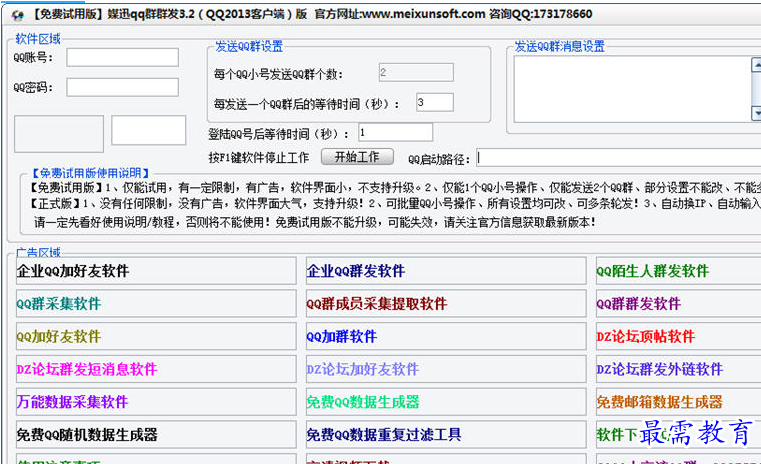Click the message box scroll down arrow
This screenshot has width=761, height=464.
[756, 114]
